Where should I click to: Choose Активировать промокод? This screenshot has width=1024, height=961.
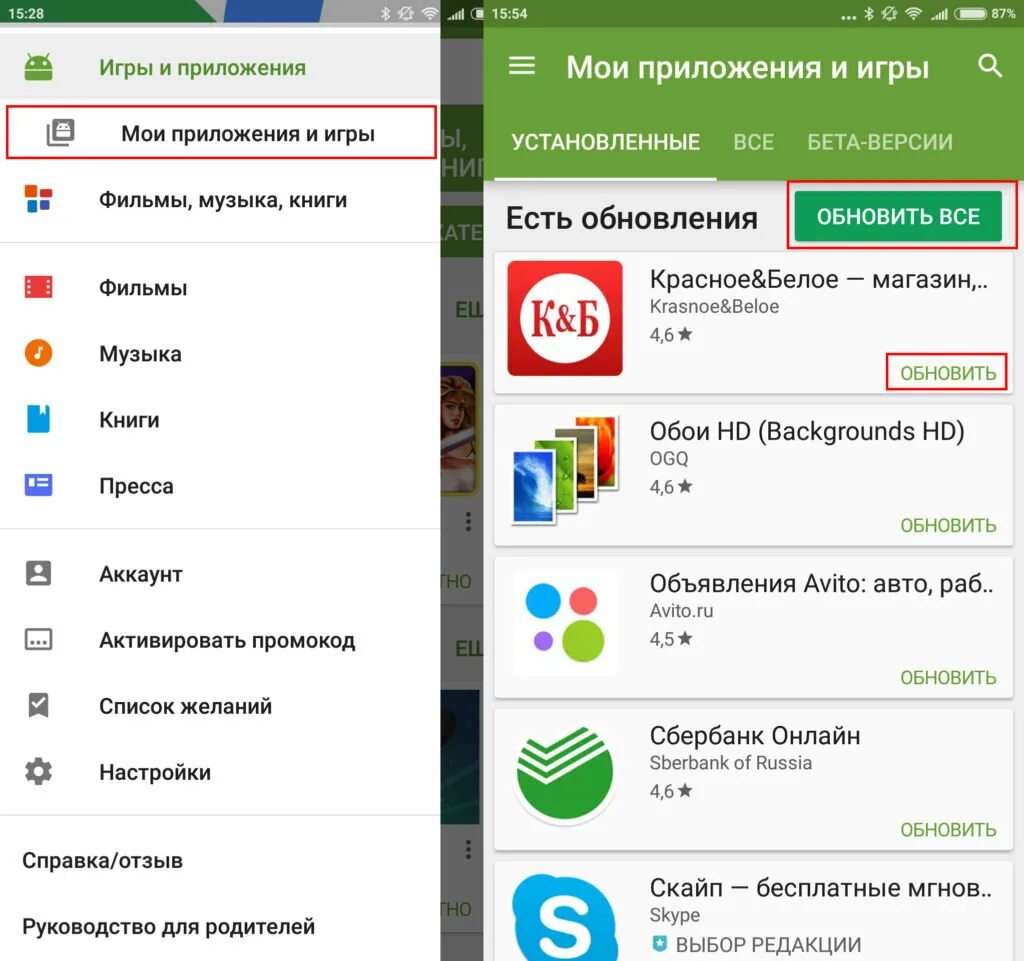tap(220, 640)
